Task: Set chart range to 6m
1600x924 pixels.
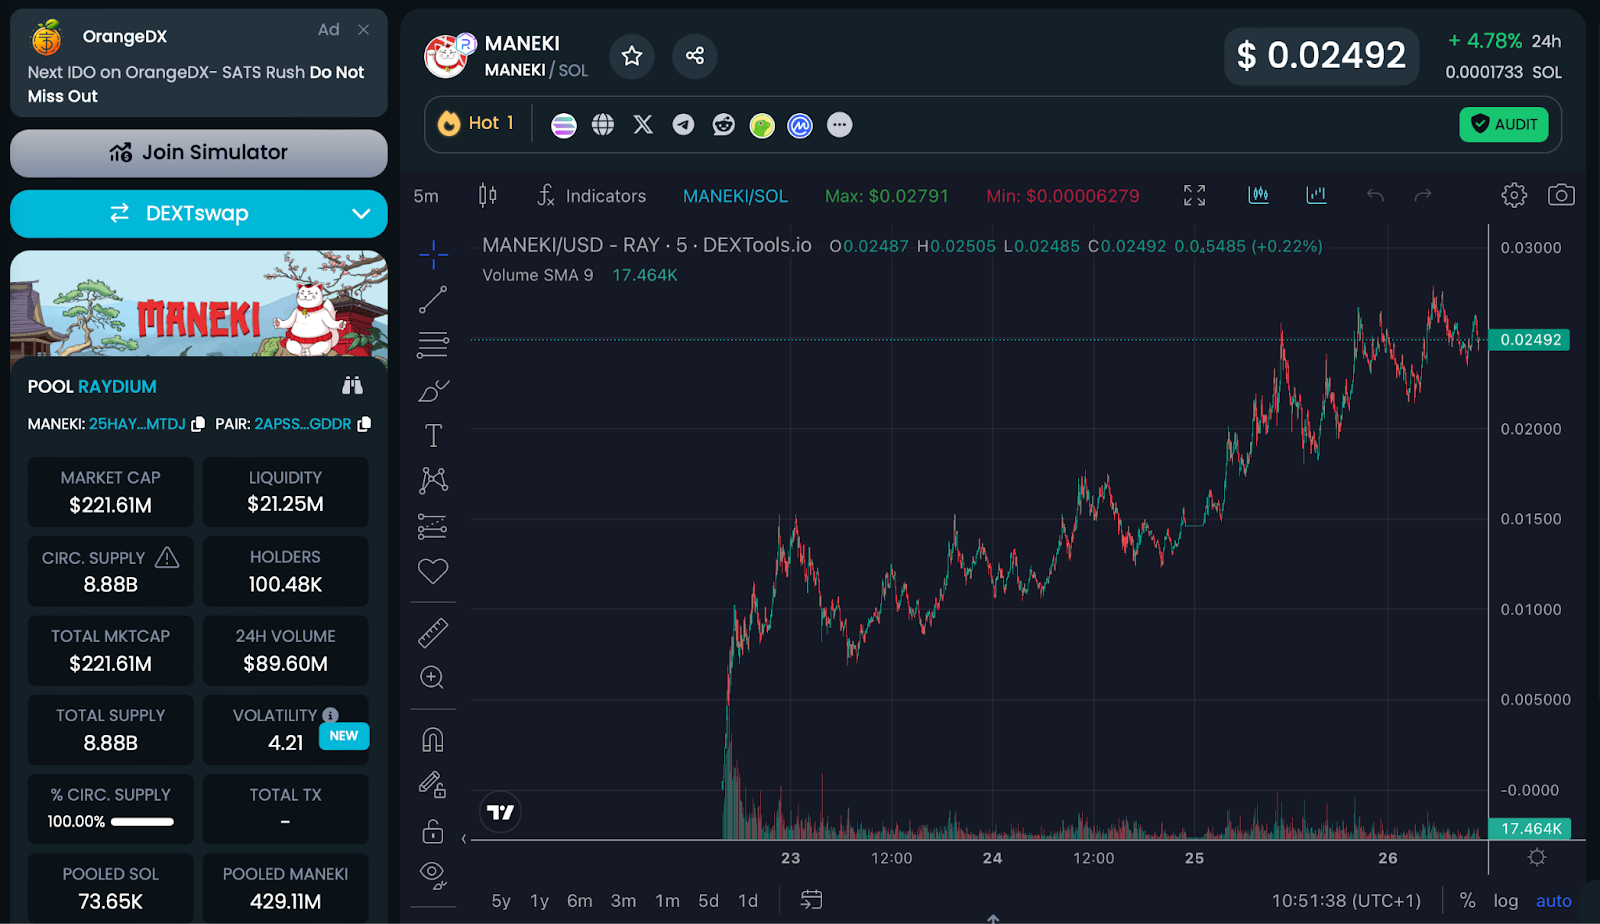Action: pyautogui.click(x=580, y=901)
